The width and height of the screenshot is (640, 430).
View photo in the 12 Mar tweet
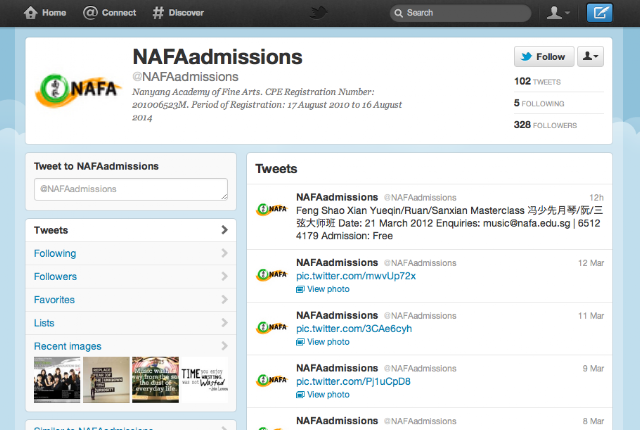323,289
